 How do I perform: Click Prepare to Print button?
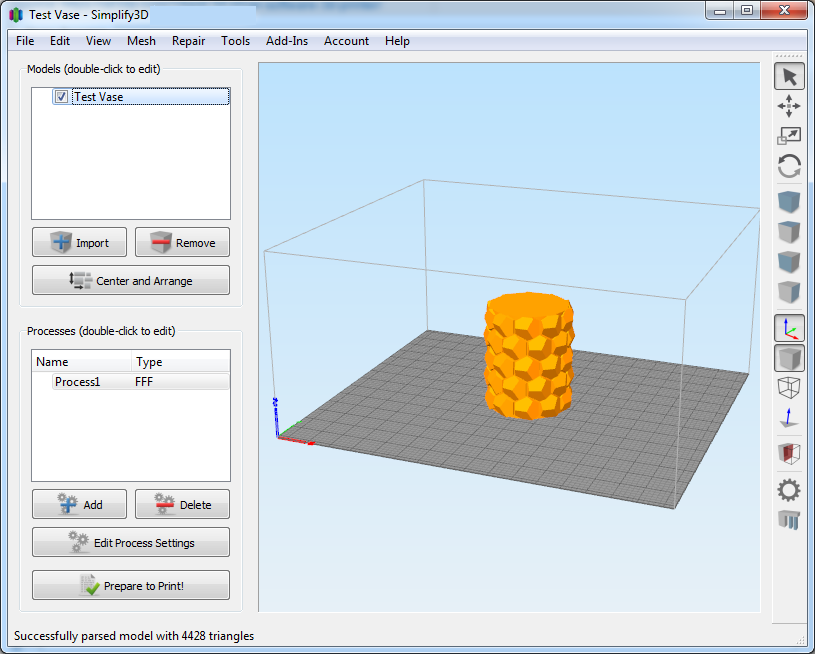pos(131,585)
